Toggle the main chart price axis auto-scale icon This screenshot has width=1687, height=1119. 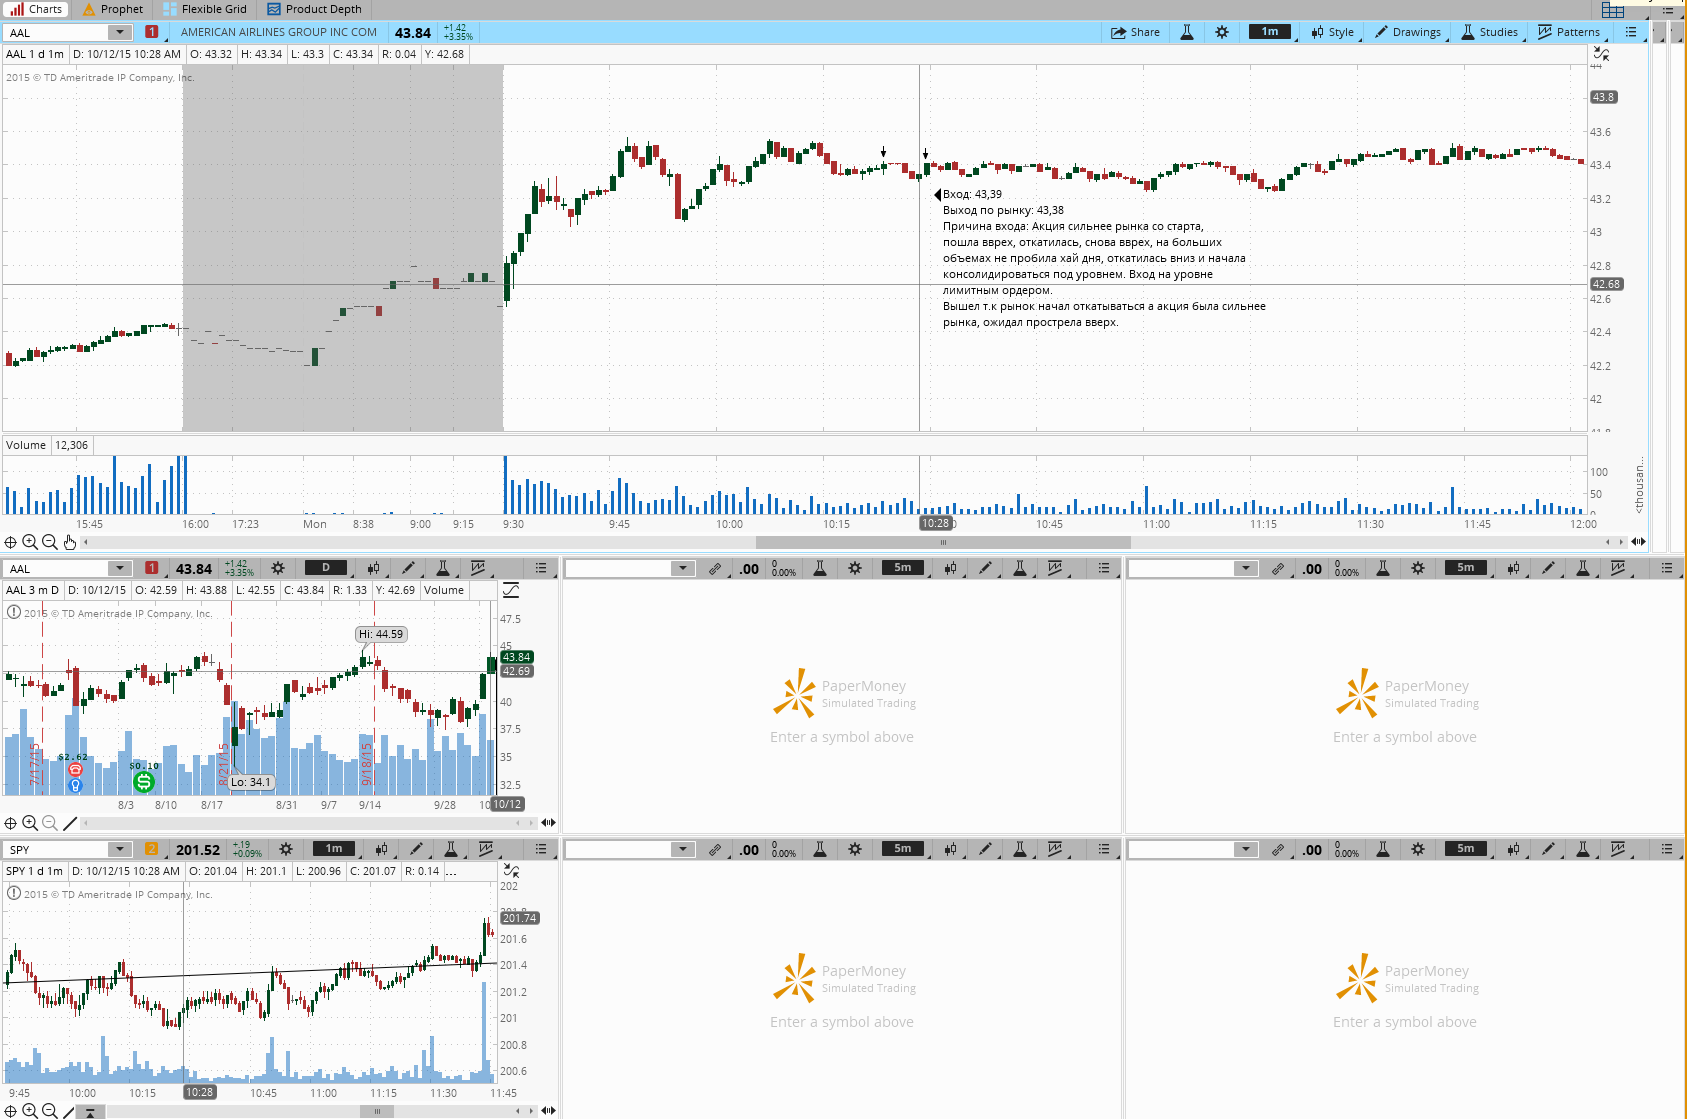tap(1602, 54)
